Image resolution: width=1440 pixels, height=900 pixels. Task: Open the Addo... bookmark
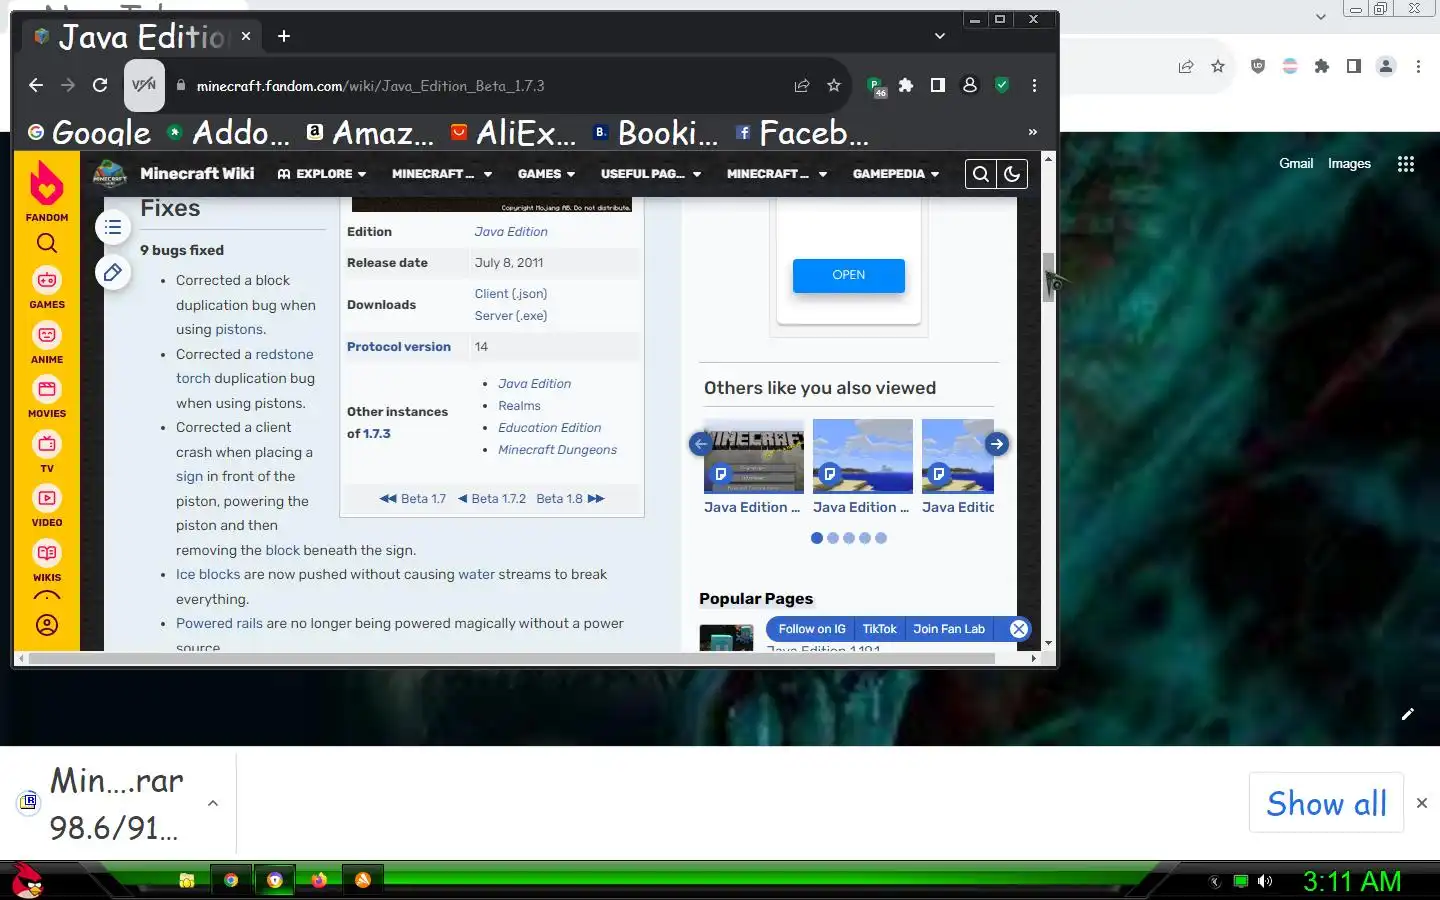coord(228,132)
